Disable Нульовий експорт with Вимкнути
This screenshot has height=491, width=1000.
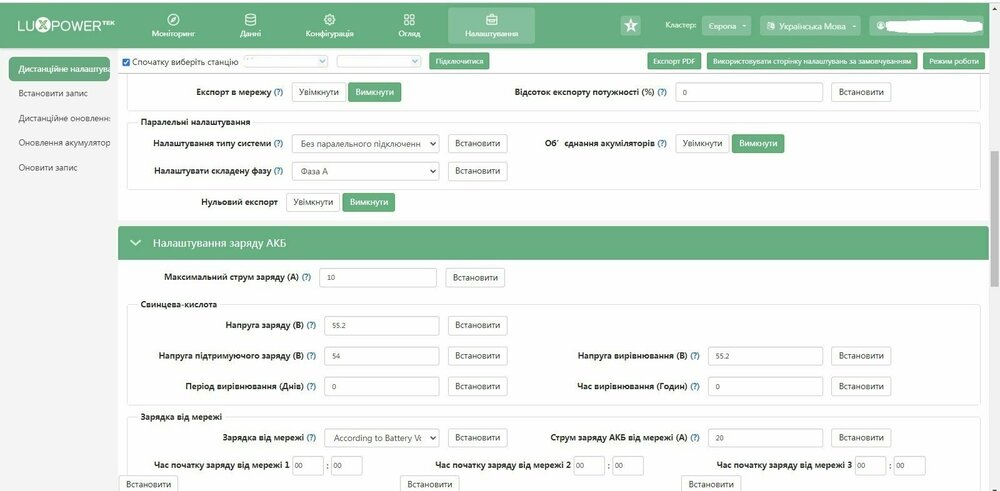coord(369,202)
